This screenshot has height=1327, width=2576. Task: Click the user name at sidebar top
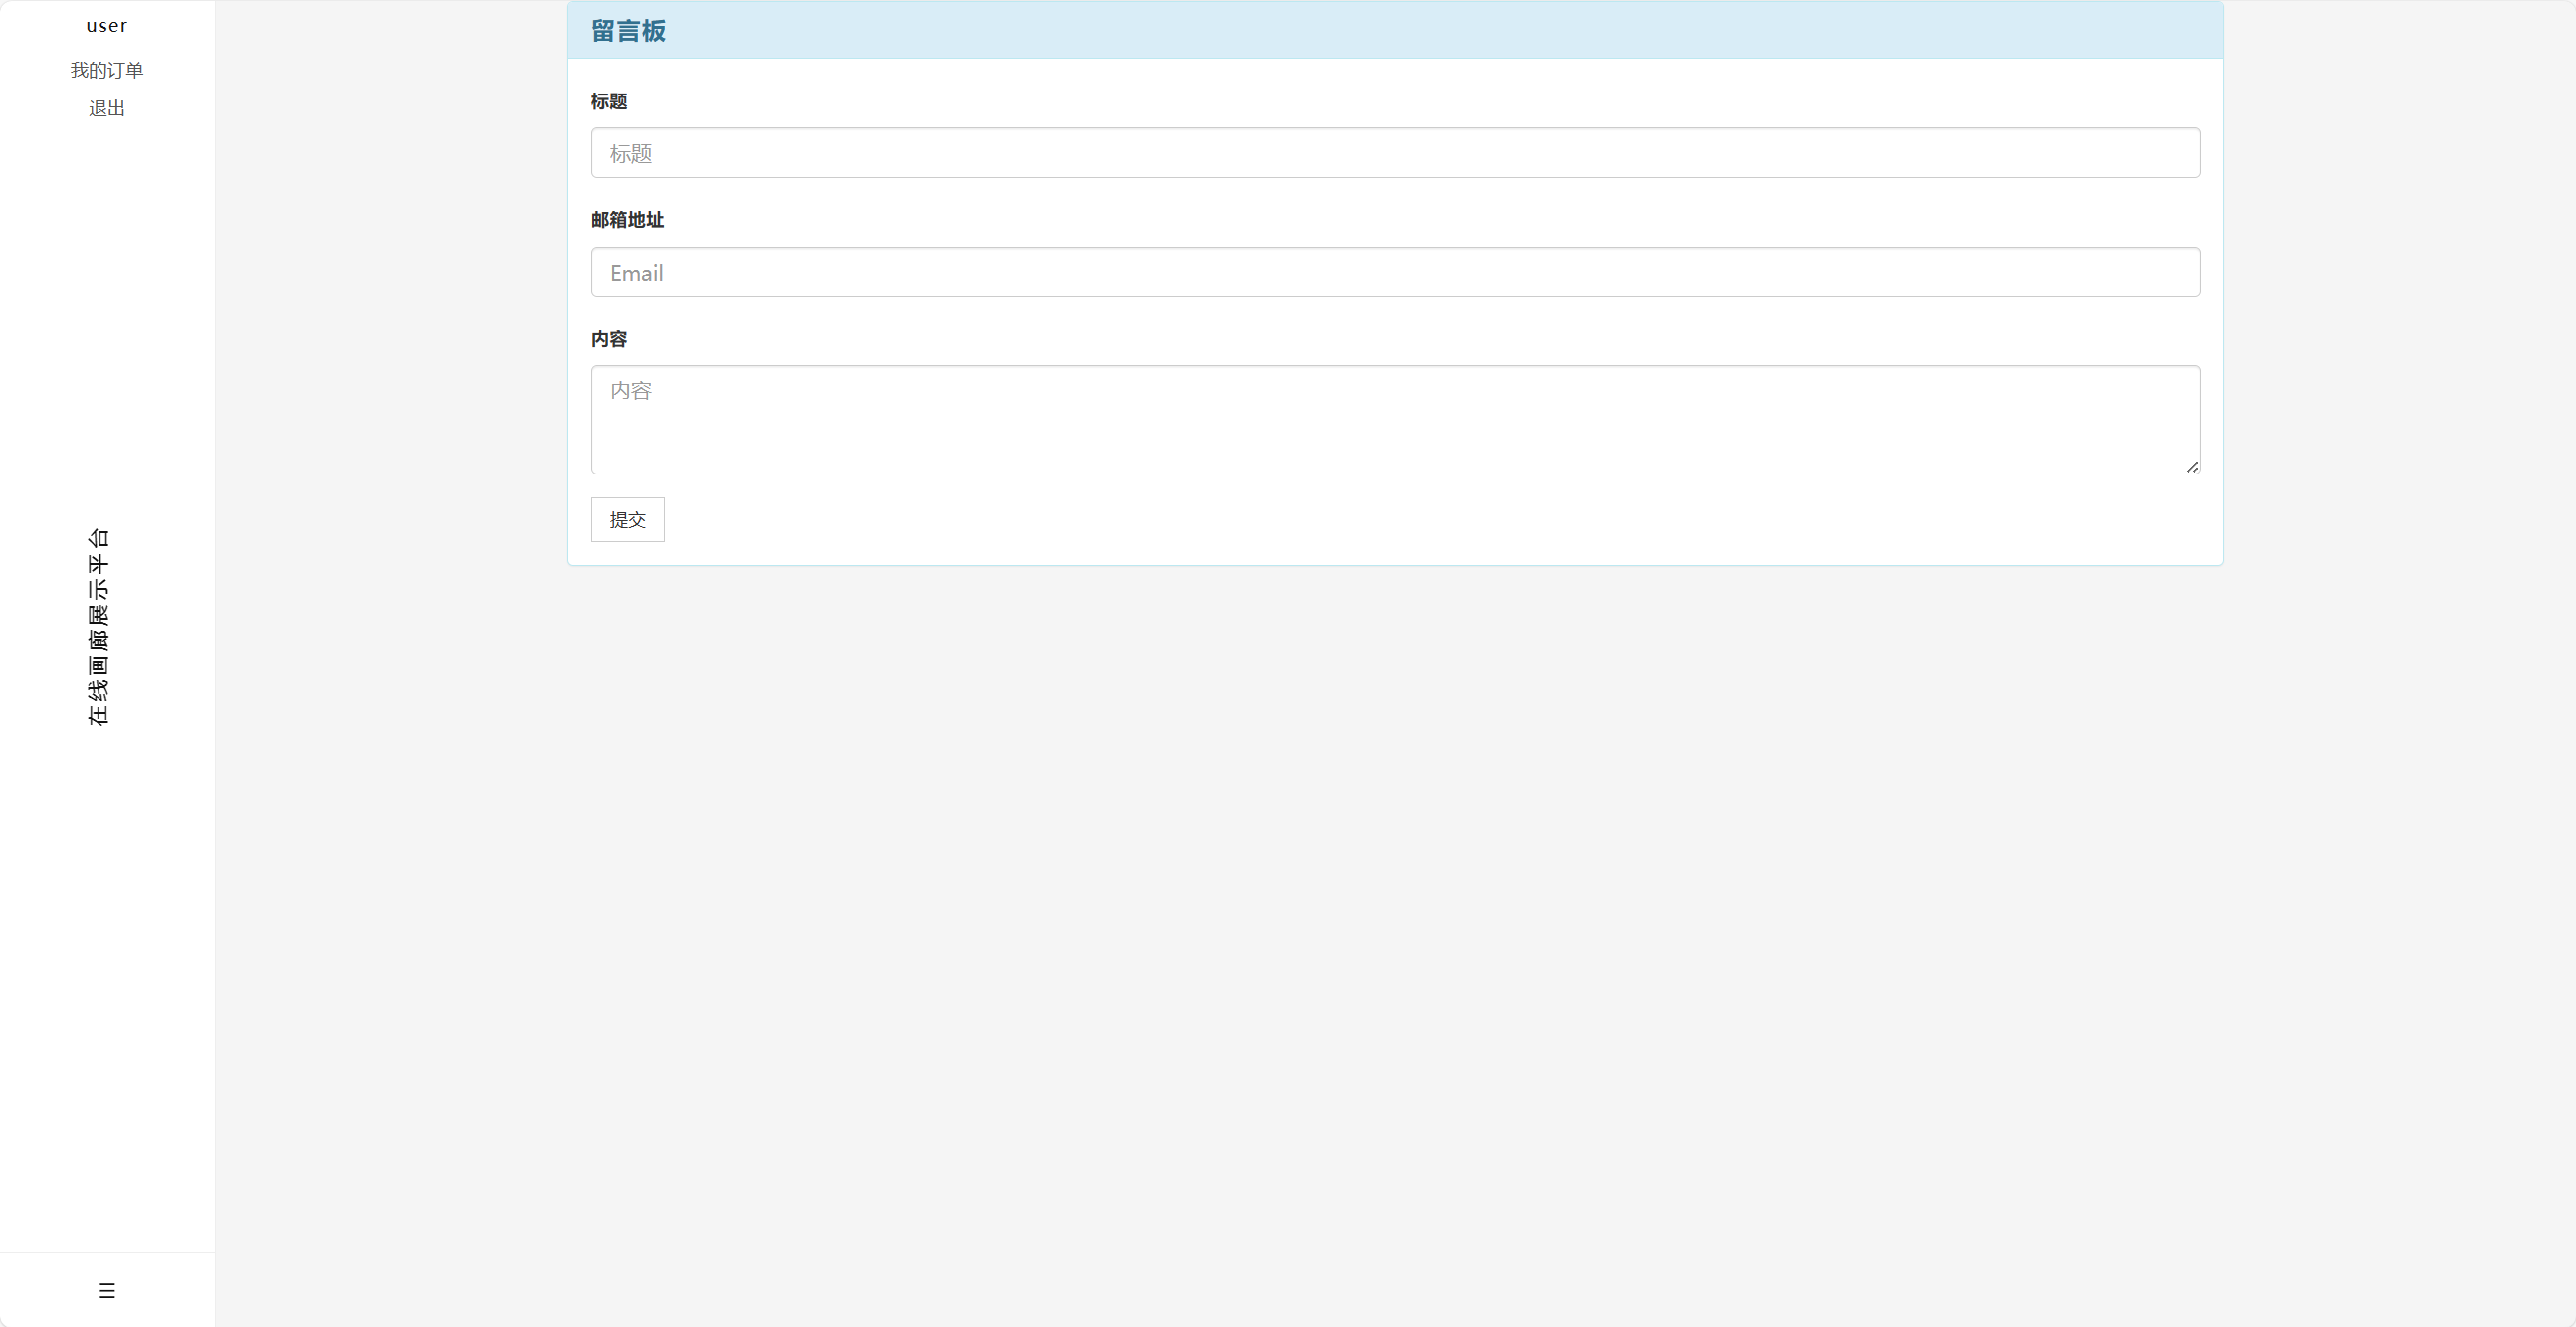click(107, 26)
